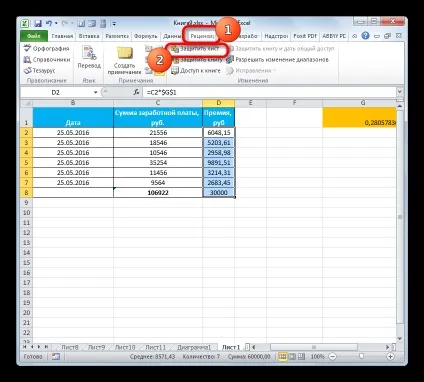The width and height of the screenshot is (424, 382).
Task: Switch to the ABBYY ribbon tab
Action: pyautogui.click(x=334, y=36)
